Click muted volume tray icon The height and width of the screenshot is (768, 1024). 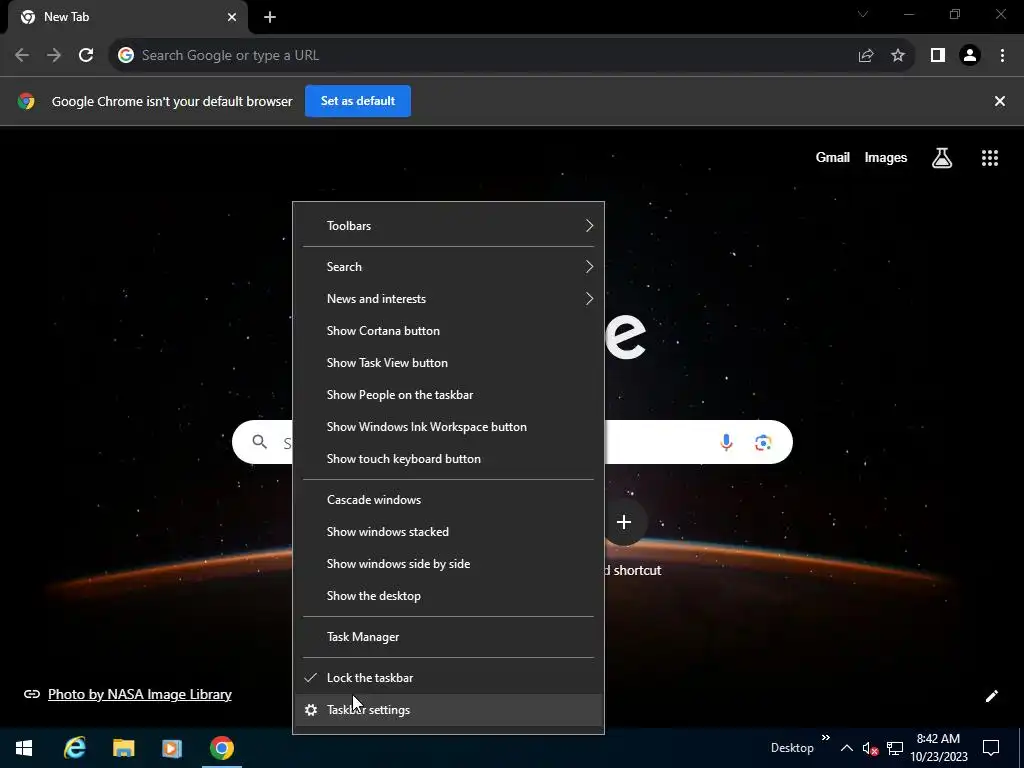[x=870, y=748]
